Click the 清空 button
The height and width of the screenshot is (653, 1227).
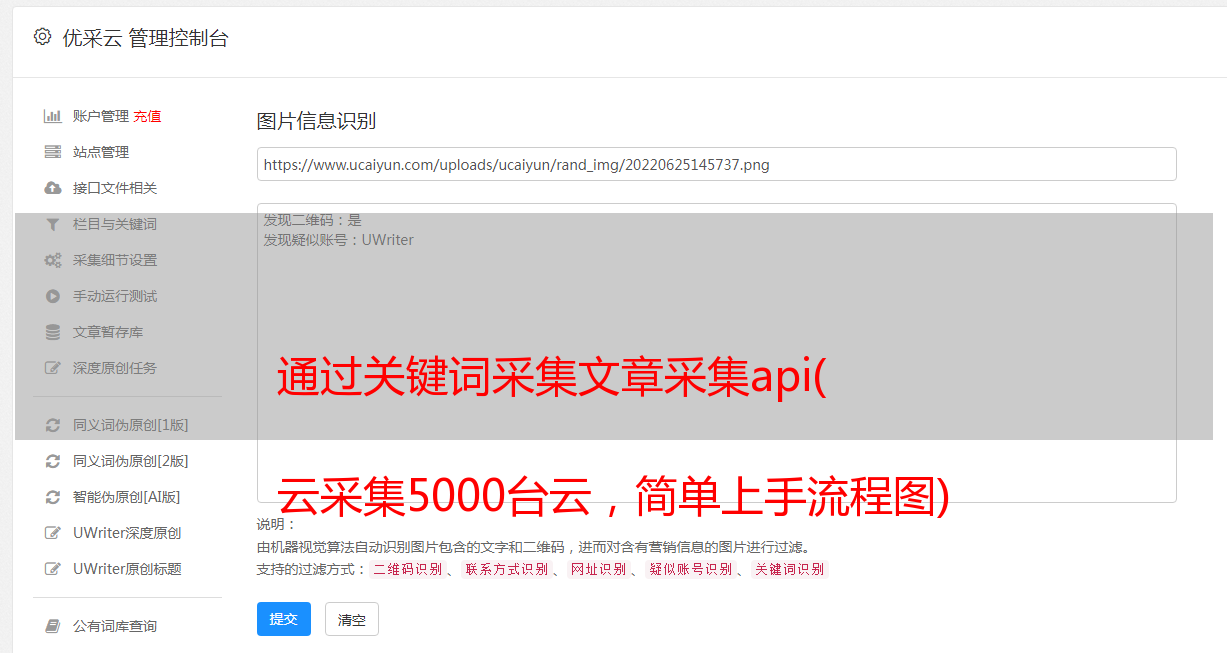point(352,619)
